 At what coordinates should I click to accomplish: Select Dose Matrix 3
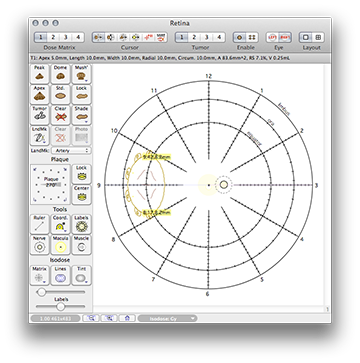tap(65, 37)
